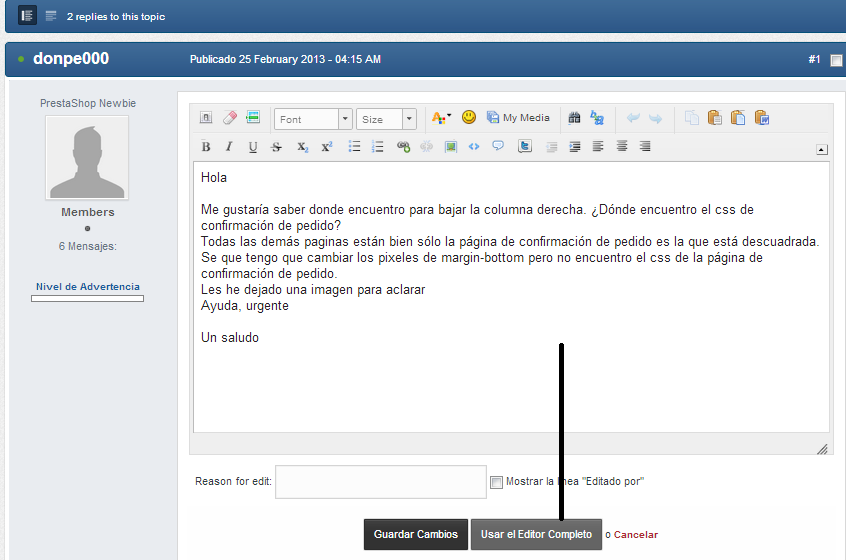Viewport: 846px width, 560px height.
Task: Click the Nivel de Advertencia progress bar
Action: [x=87, y=298]
